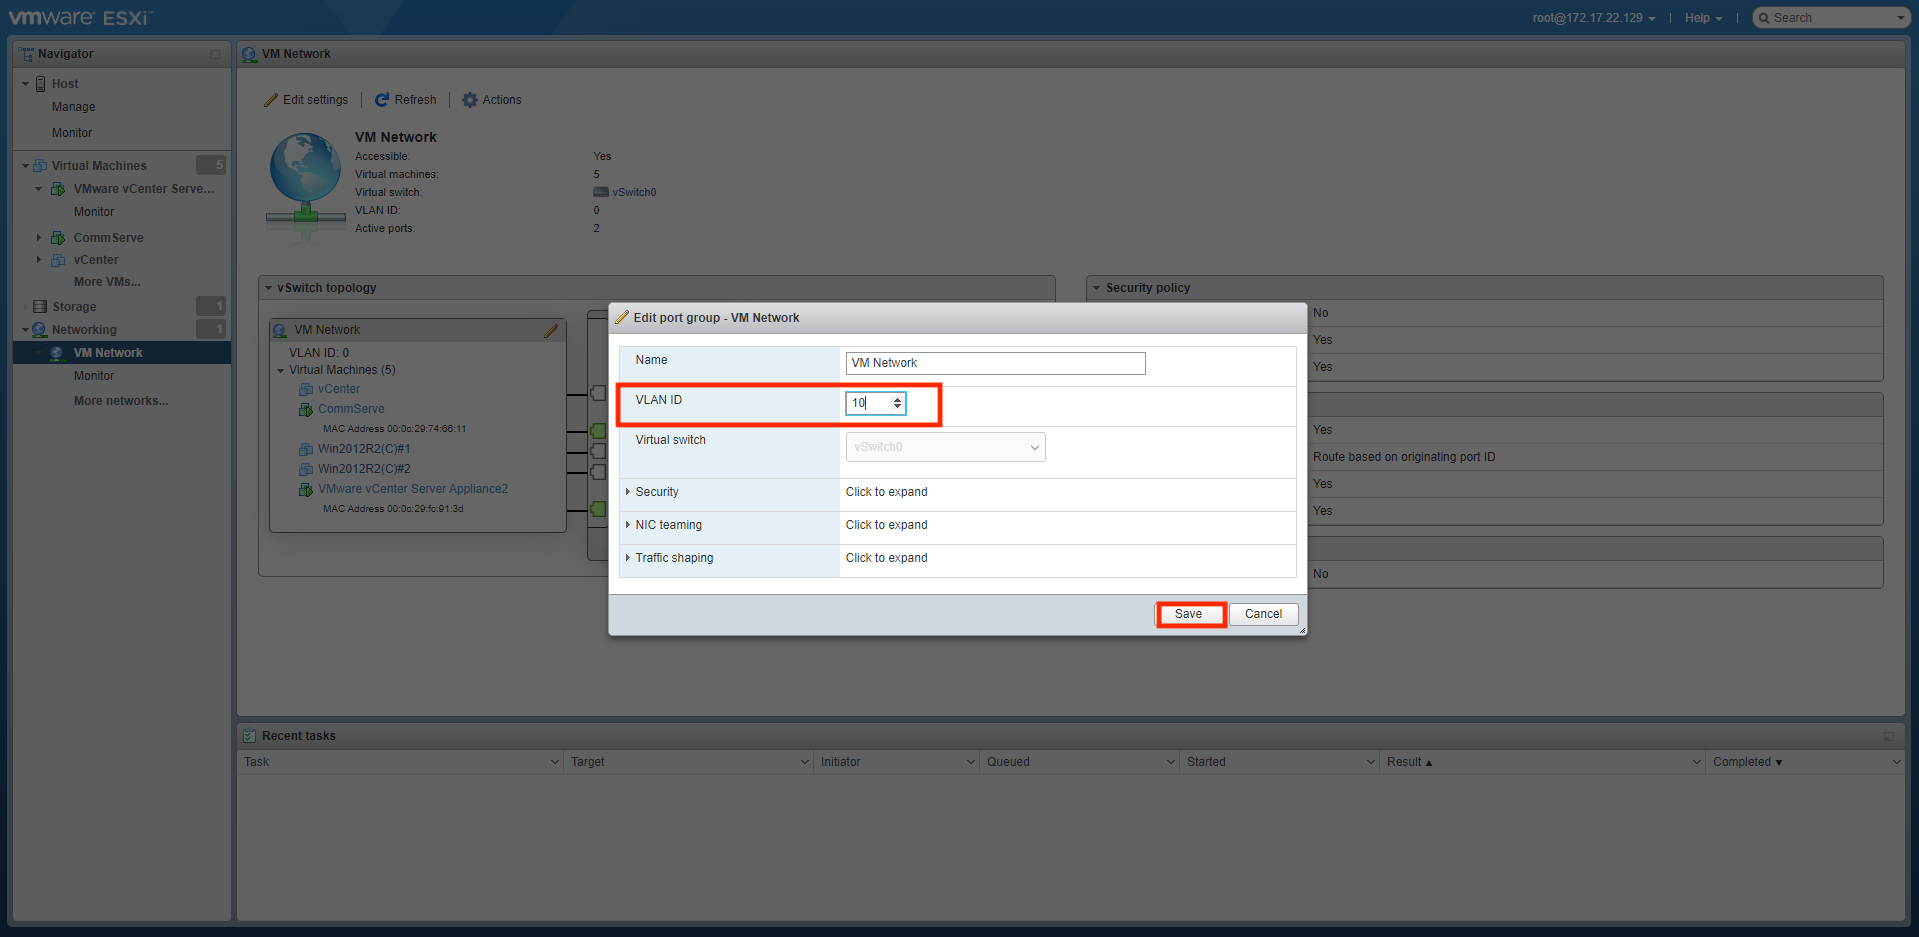
Task: Click the pencil icon in Edit port group title
Action: [x=622, y=318]
